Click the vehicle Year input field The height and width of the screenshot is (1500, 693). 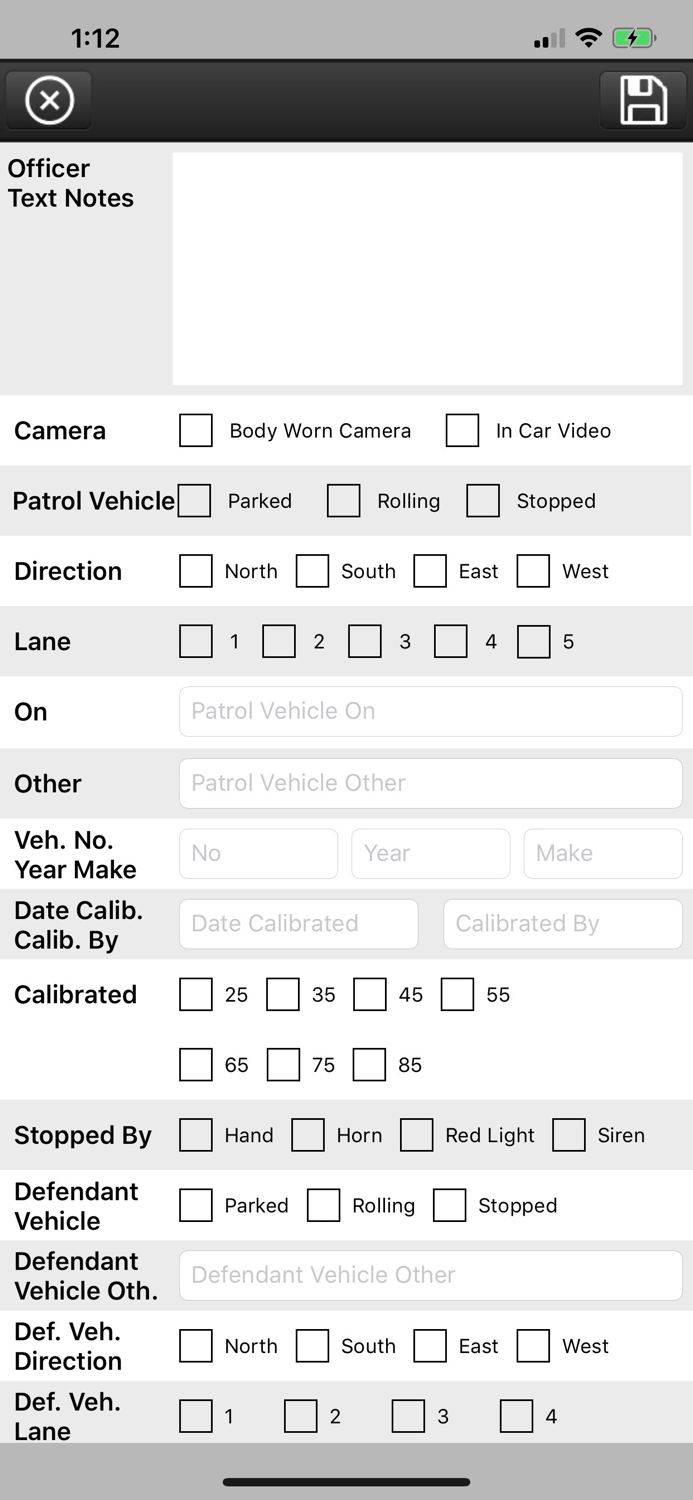pyautogui.click(x=430, y=854)
